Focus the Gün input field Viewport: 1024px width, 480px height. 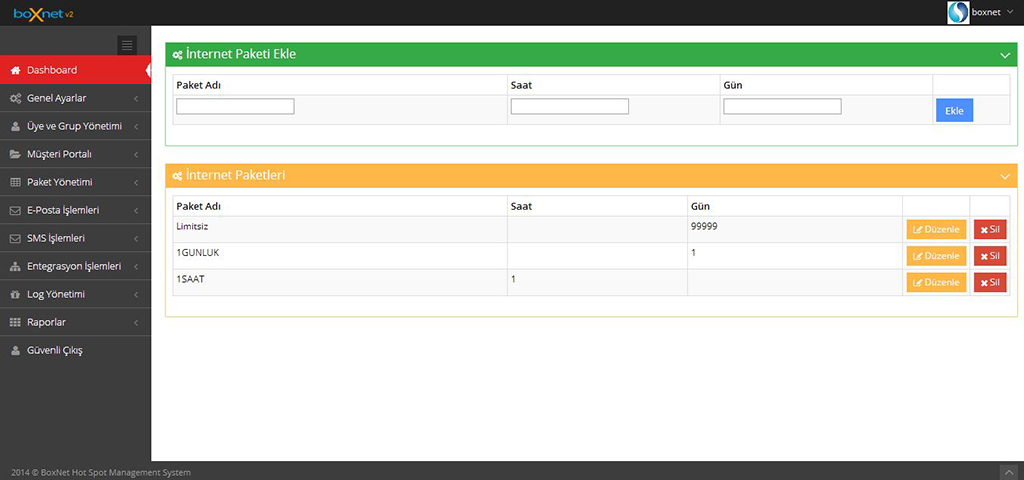click(x=782, y=106)
